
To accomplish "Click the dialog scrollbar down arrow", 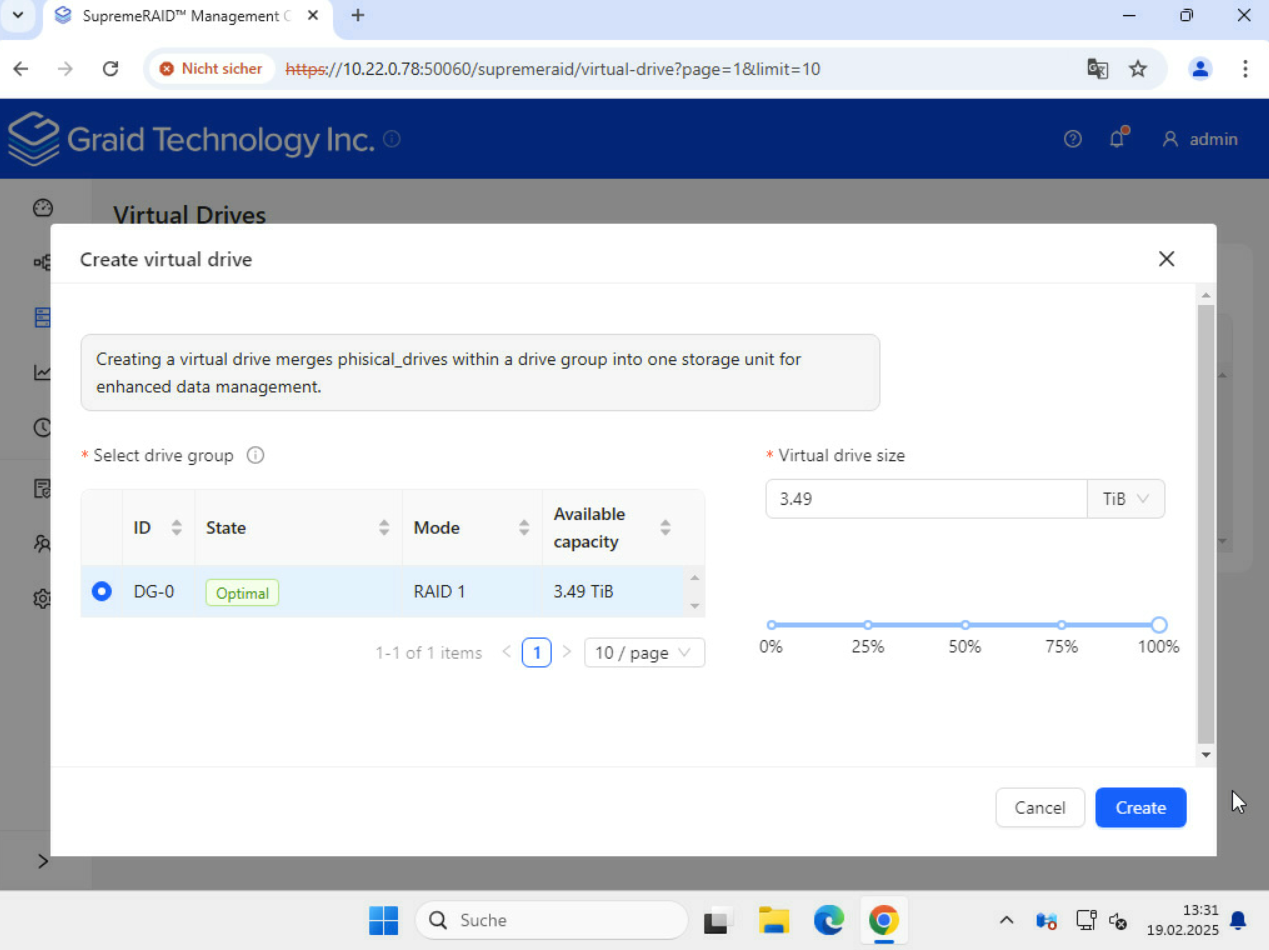I will pos(1206,755).
